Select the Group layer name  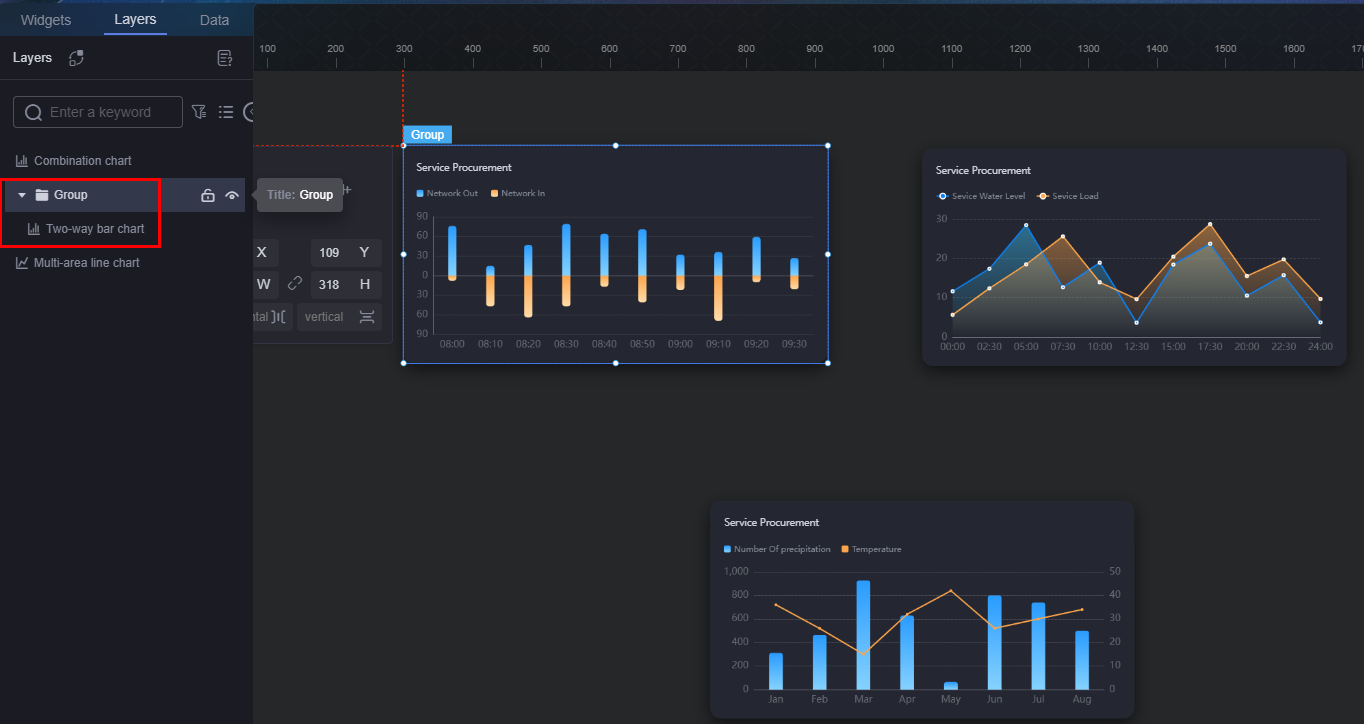[71, 195]
